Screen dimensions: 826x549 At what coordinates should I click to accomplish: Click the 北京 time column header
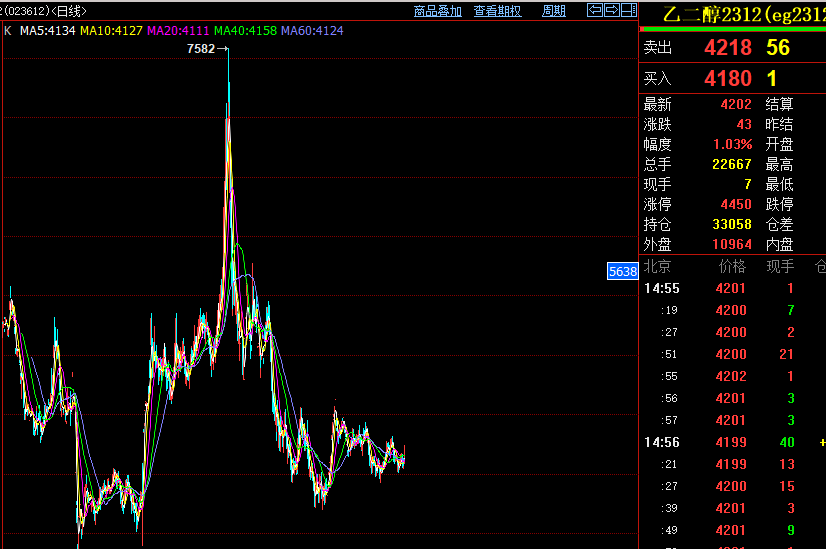pyautogui.click(x=657, y=267)
